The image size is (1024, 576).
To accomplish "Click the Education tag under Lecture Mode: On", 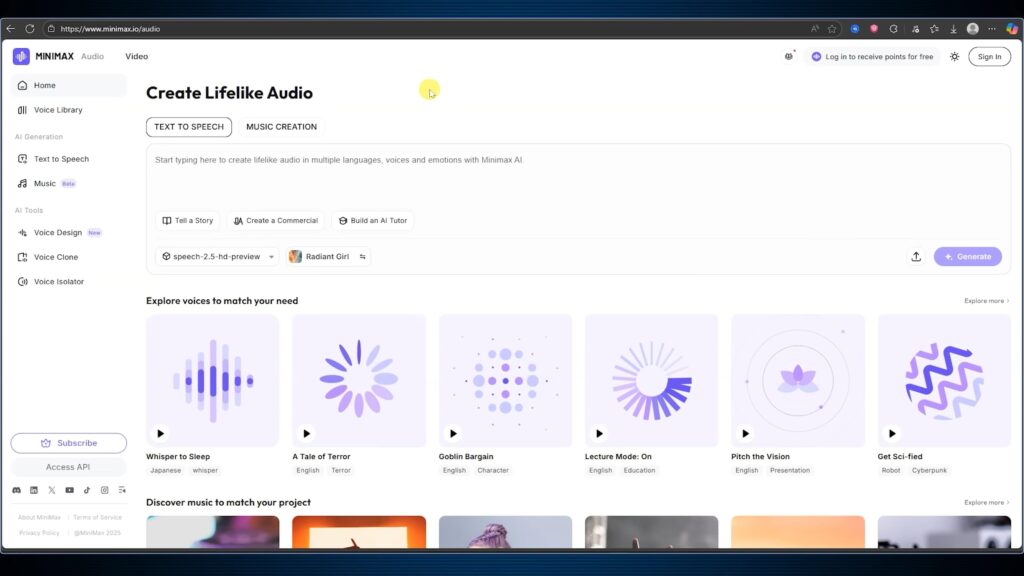I will pyautogui.click(x=639, y=470).
